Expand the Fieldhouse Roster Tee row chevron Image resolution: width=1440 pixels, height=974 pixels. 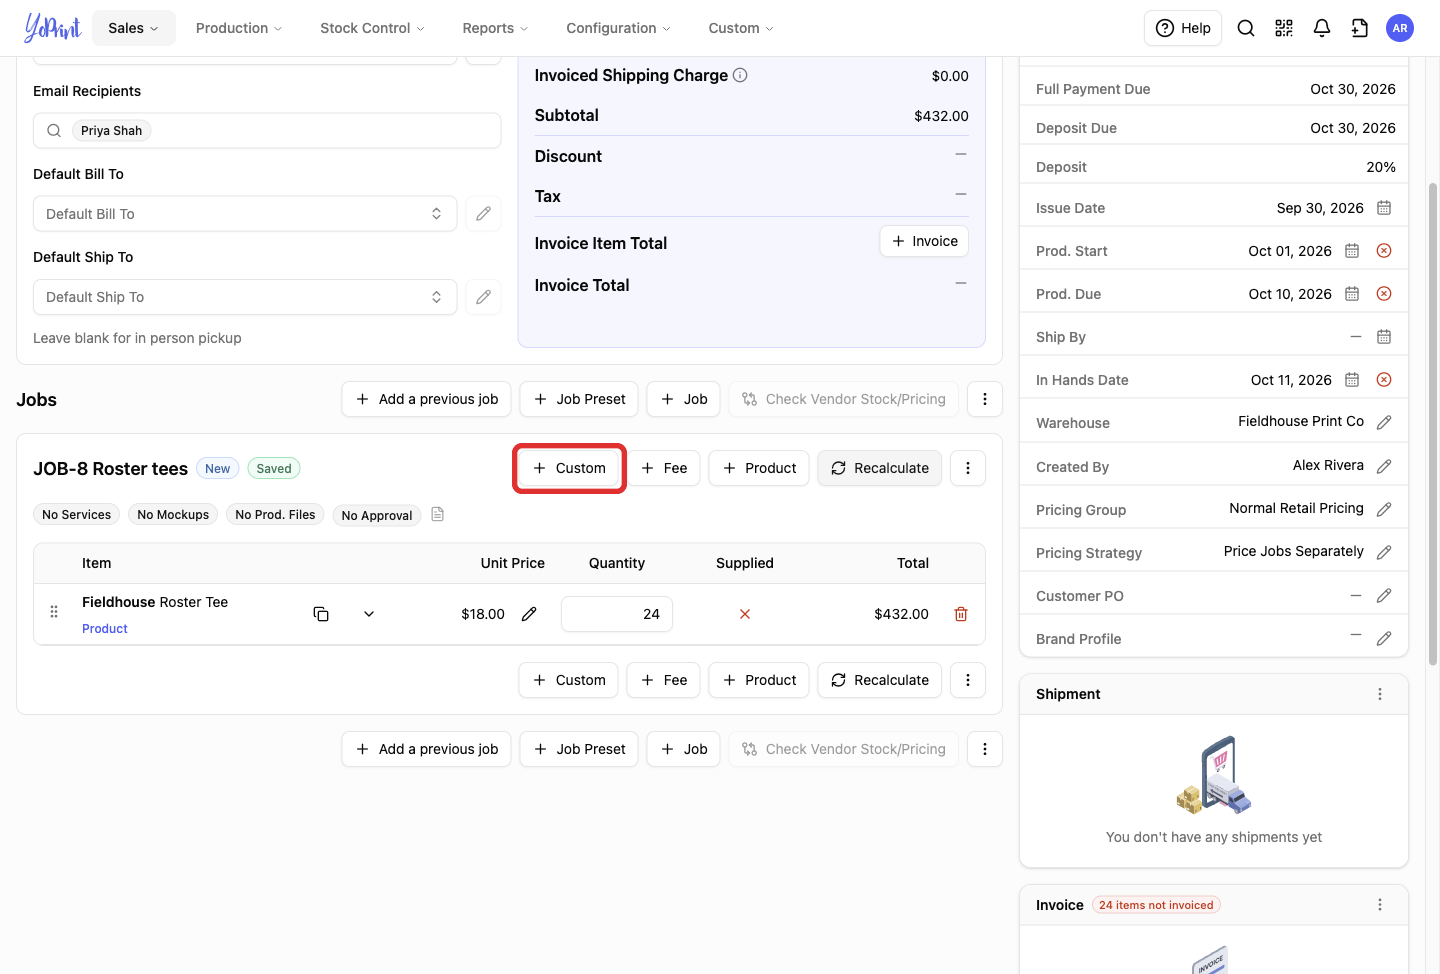pos(369,614)
